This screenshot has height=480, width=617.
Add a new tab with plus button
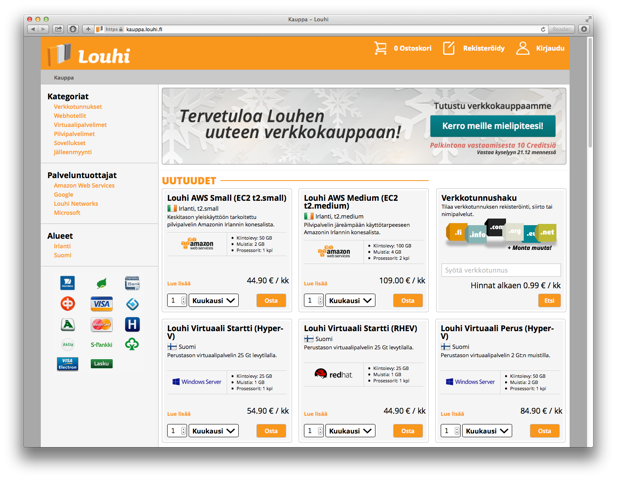point(88,29)
